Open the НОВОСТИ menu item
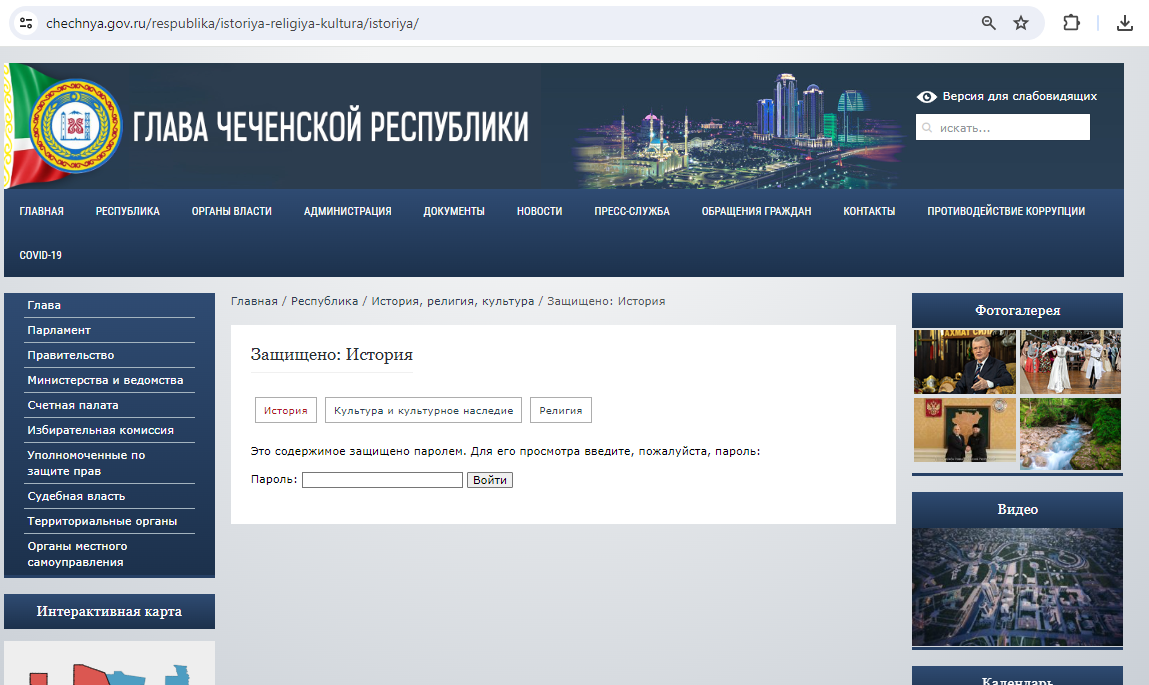 539,211
